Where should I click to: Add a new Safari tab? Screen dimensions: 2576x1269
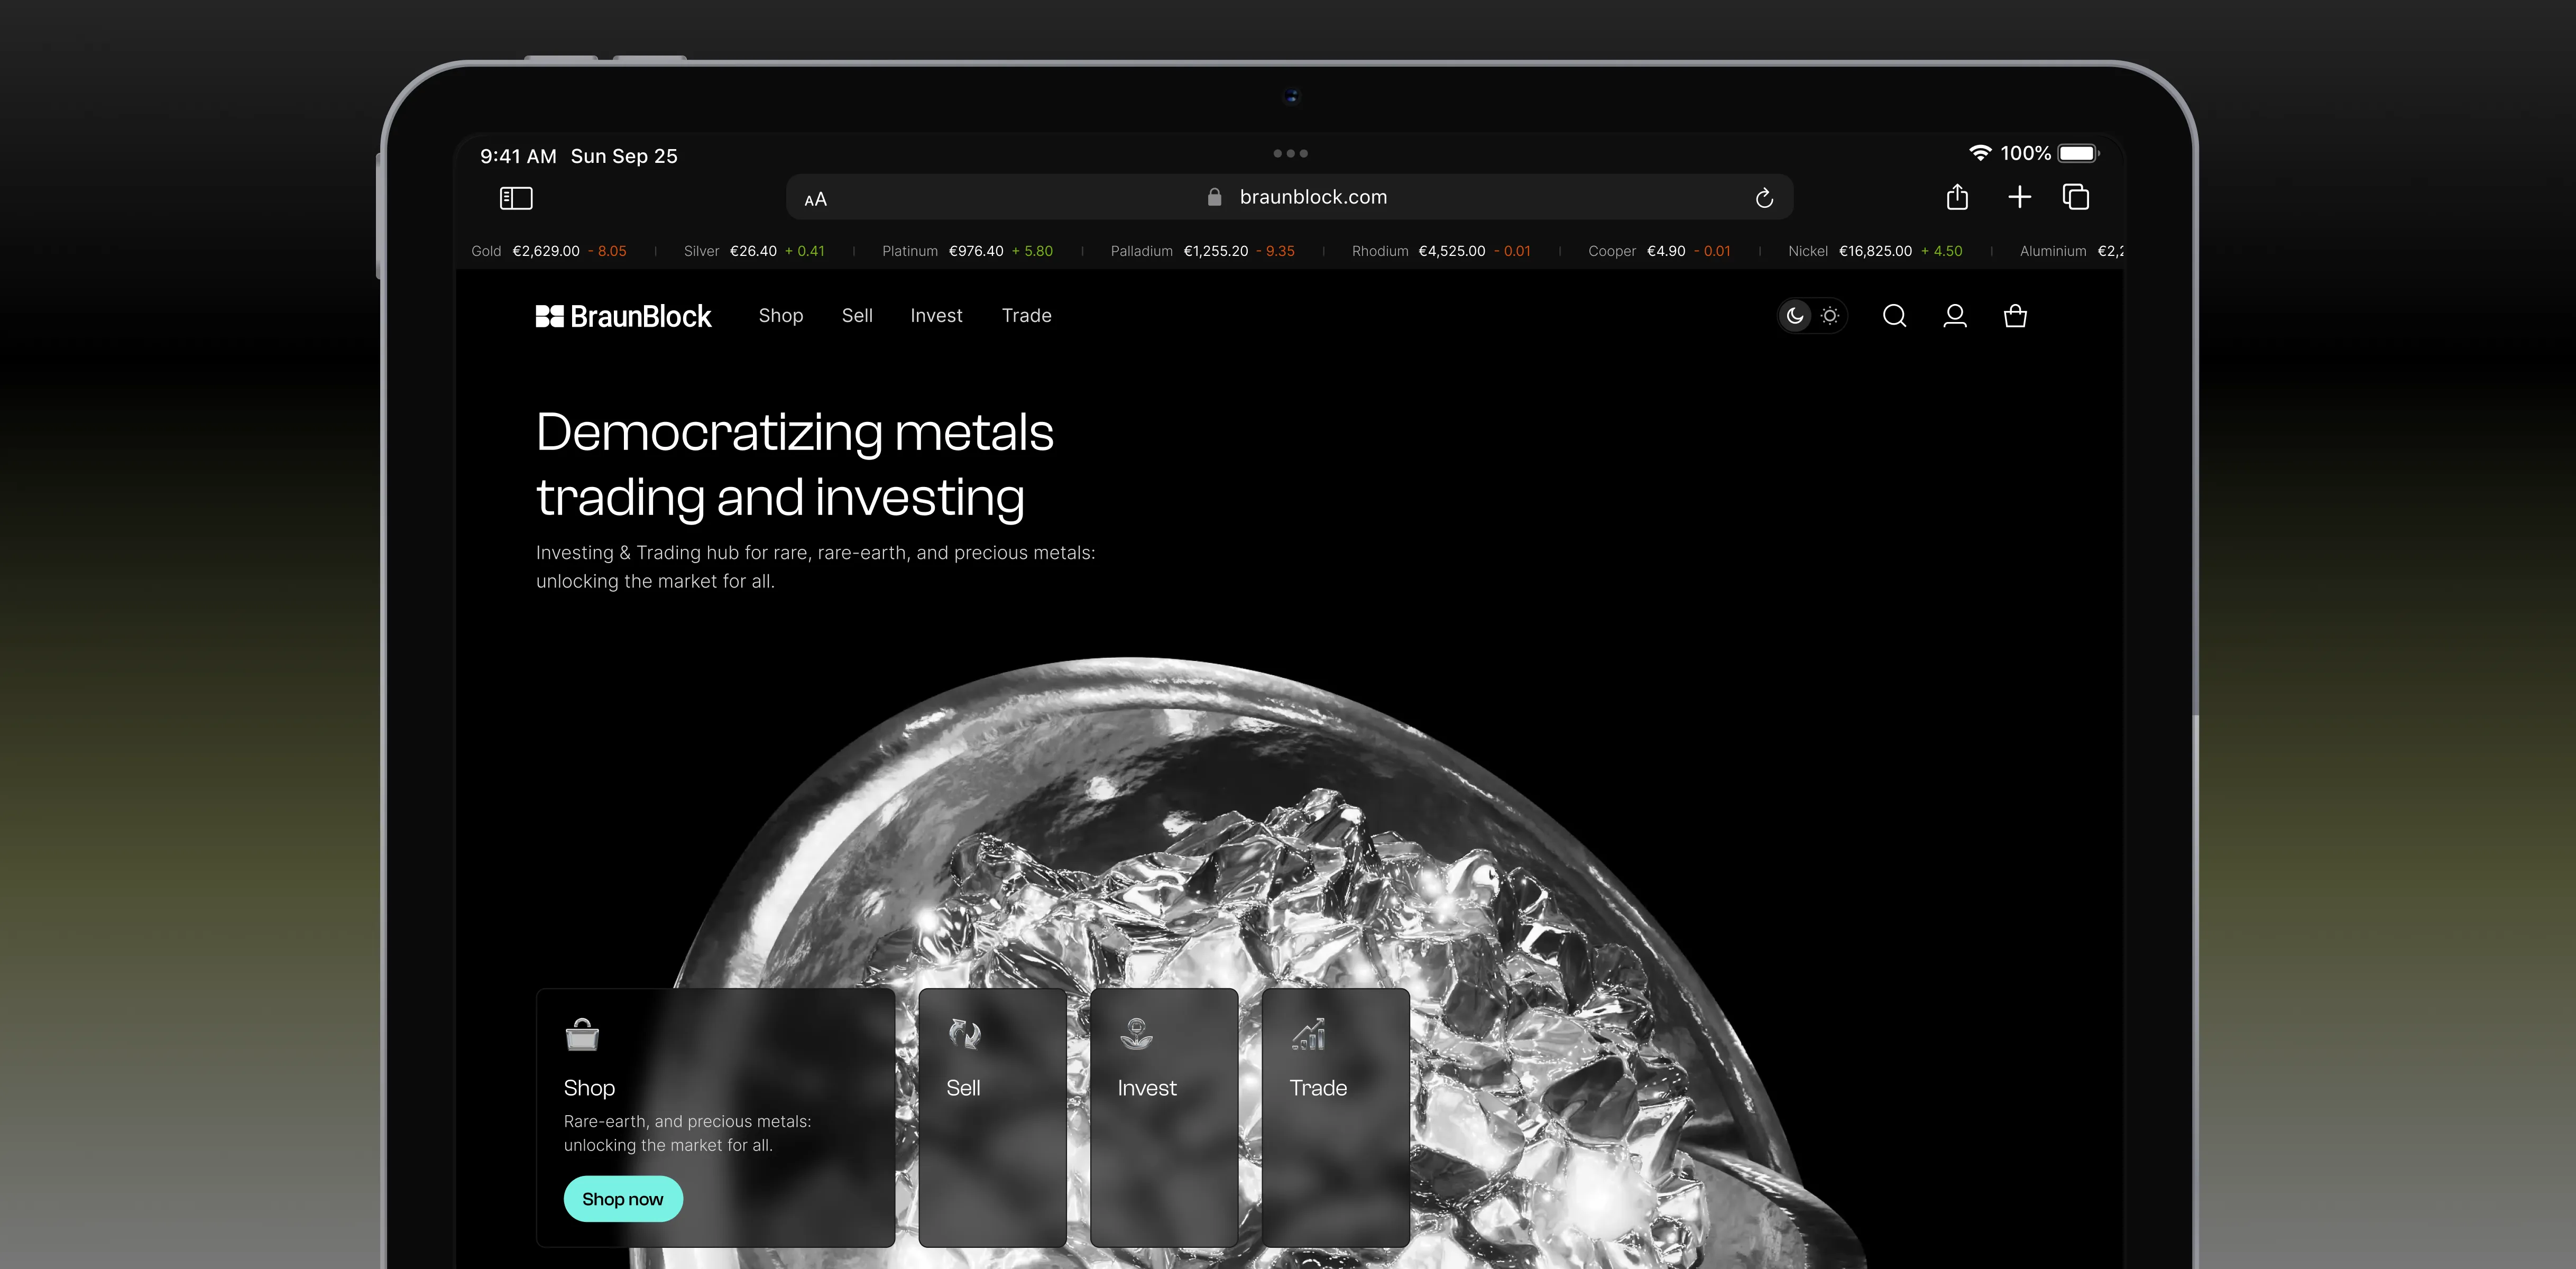(x=2019, y=197)
